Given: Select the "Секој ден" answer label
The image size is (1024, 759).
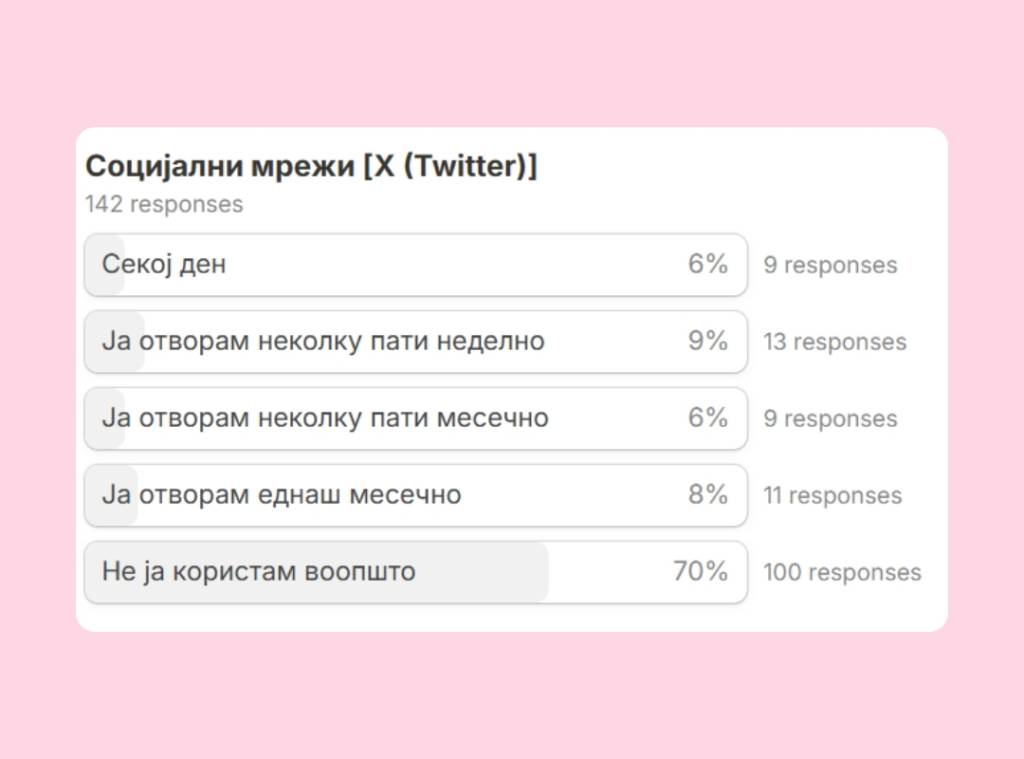Looking at the screenshot, I should click(x=164, y=265).
